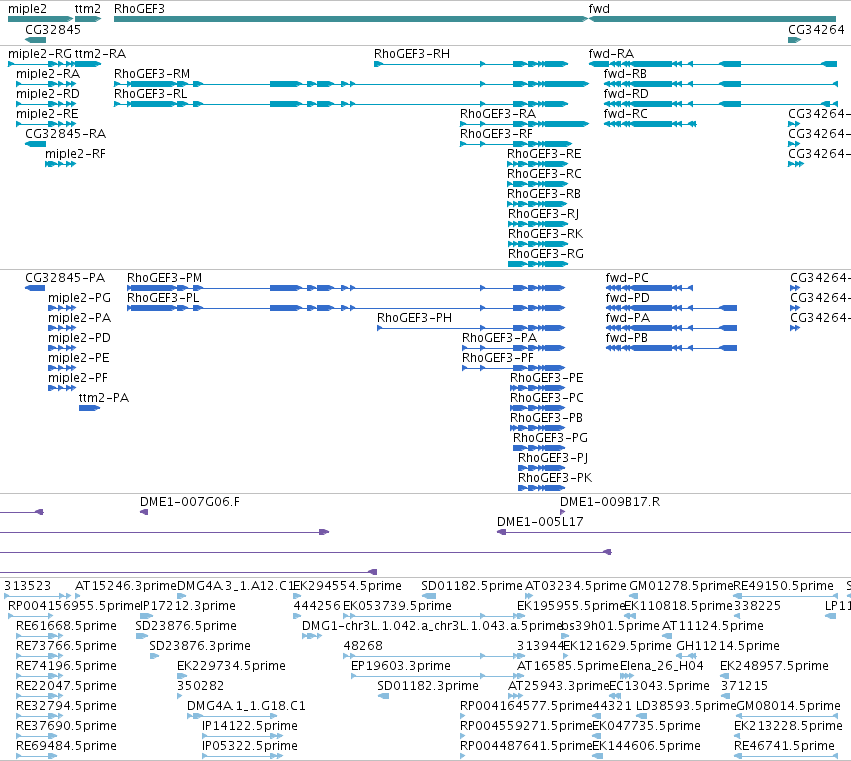The width and height of the screenshot is (851, 761).
Task: Click the RhoGEF3-RB transcript
Action: click(x=537, y=204)
